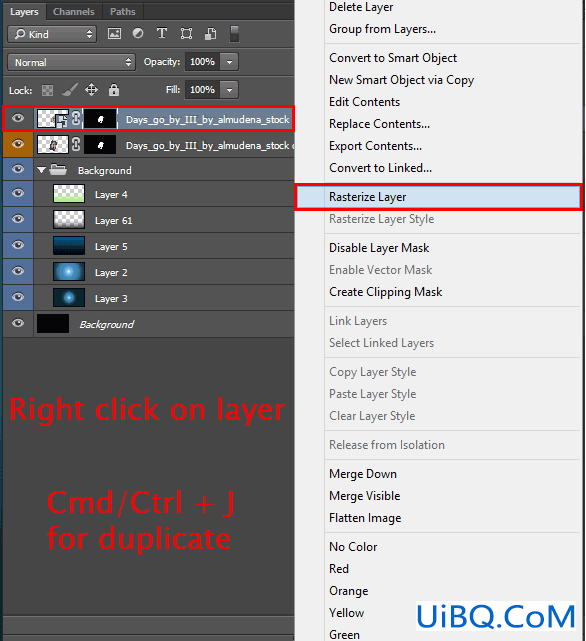
Task: Open the Opacity slider dropdown arrow
Action: pyautogui.click(x=229, y=62)
